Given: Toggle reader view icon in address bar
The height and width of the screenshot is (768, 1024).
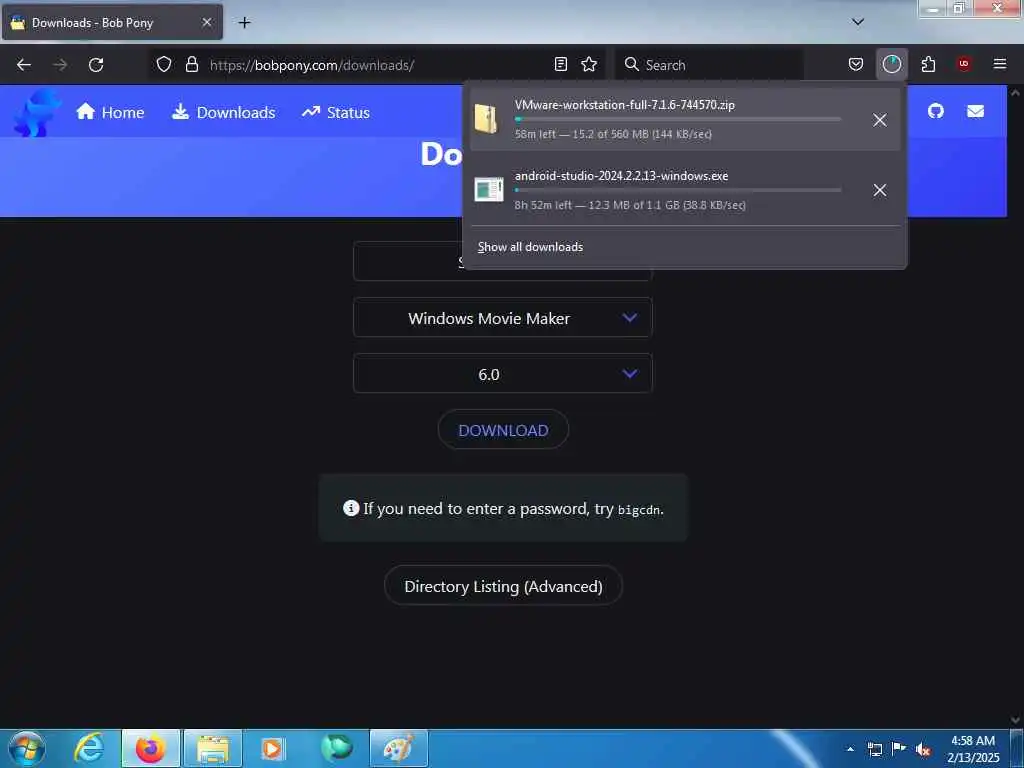Looking at the screenshot, I should pyautogui.click(x=560, y=64).
